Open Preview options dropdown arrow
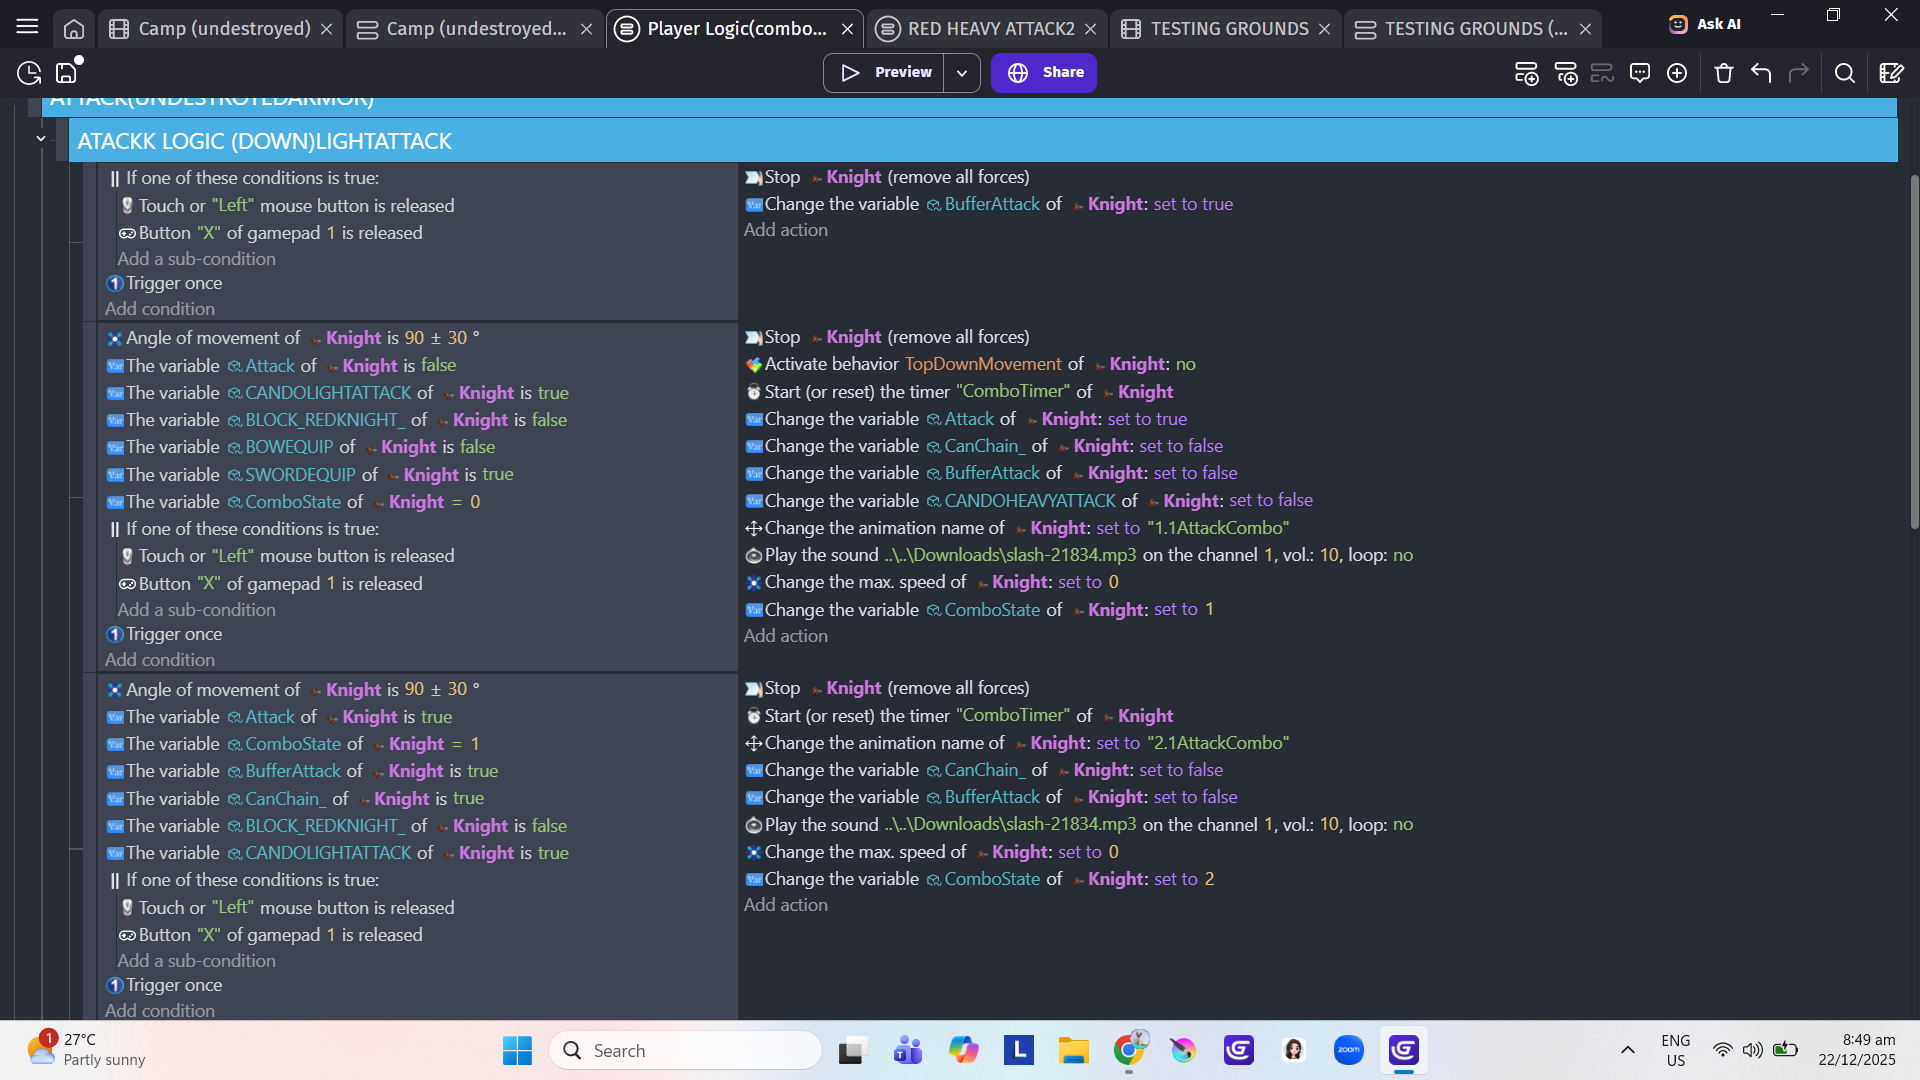The image size is (1920, 1080). (x=961, y=73)
